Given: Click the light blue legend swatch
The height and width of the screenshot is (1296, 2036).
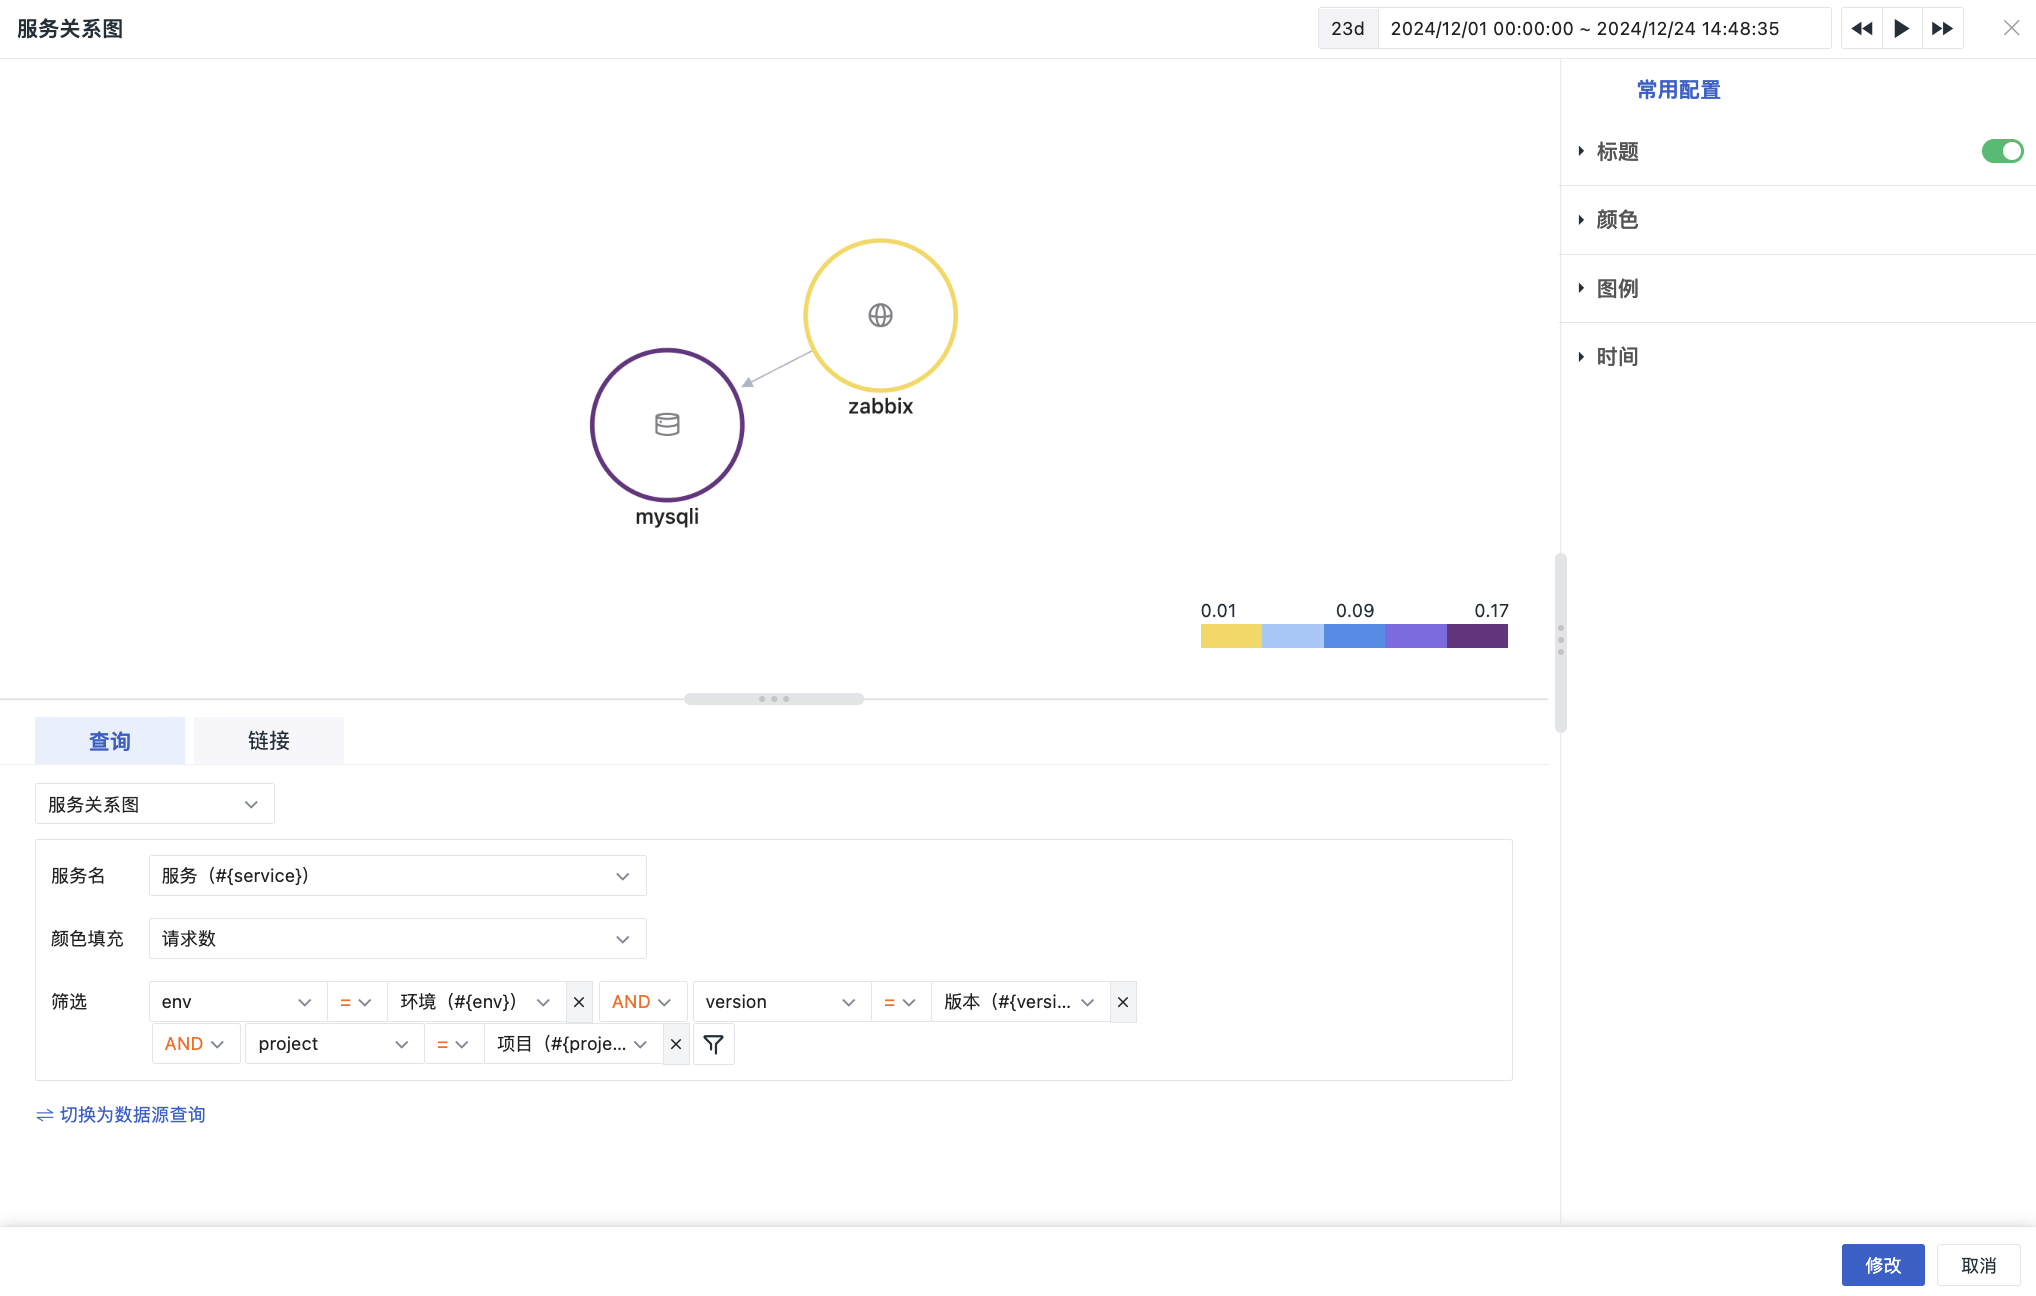Looking at the screenshot, I should pos(1293,636).
